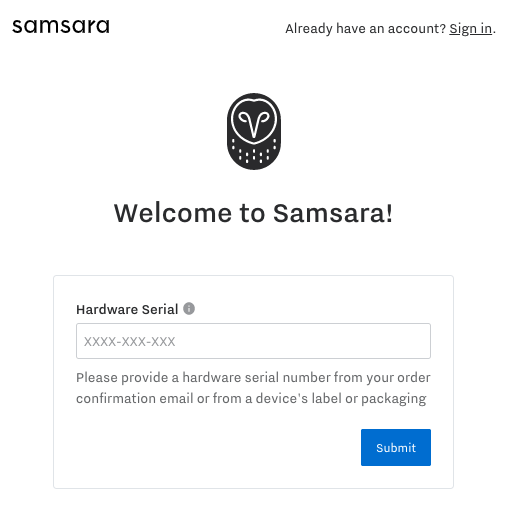Click the owl logo icon
507x522 pixels.
[x=254, y=131]
